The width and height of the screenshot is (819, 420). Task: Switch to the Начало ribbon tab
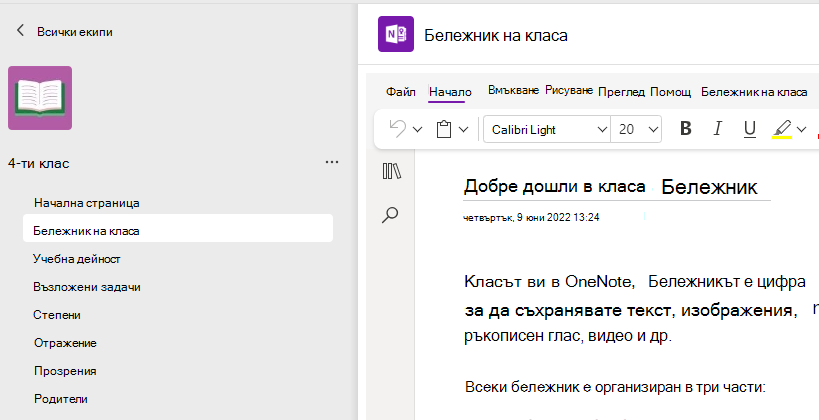tap(450, 92)
